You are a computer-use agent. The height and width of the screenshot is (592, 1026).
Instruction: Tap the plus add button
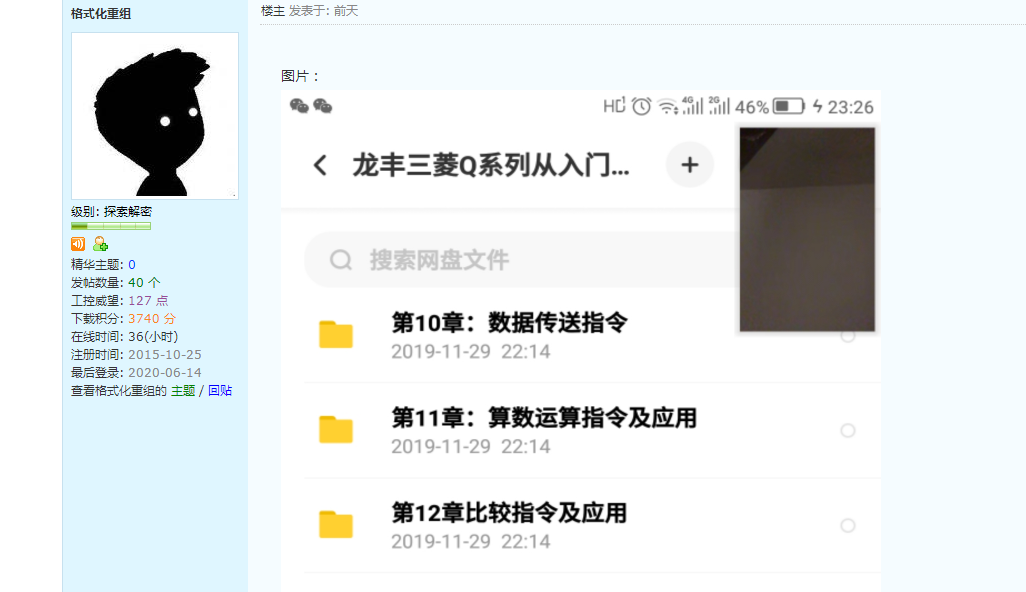coord(689,165)
